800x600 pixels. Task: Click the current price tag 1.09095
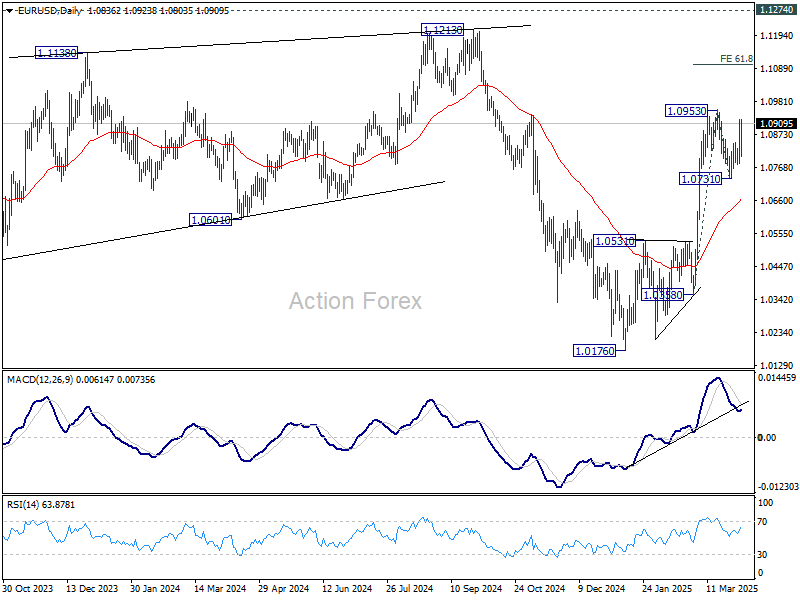tap(776, 123)
